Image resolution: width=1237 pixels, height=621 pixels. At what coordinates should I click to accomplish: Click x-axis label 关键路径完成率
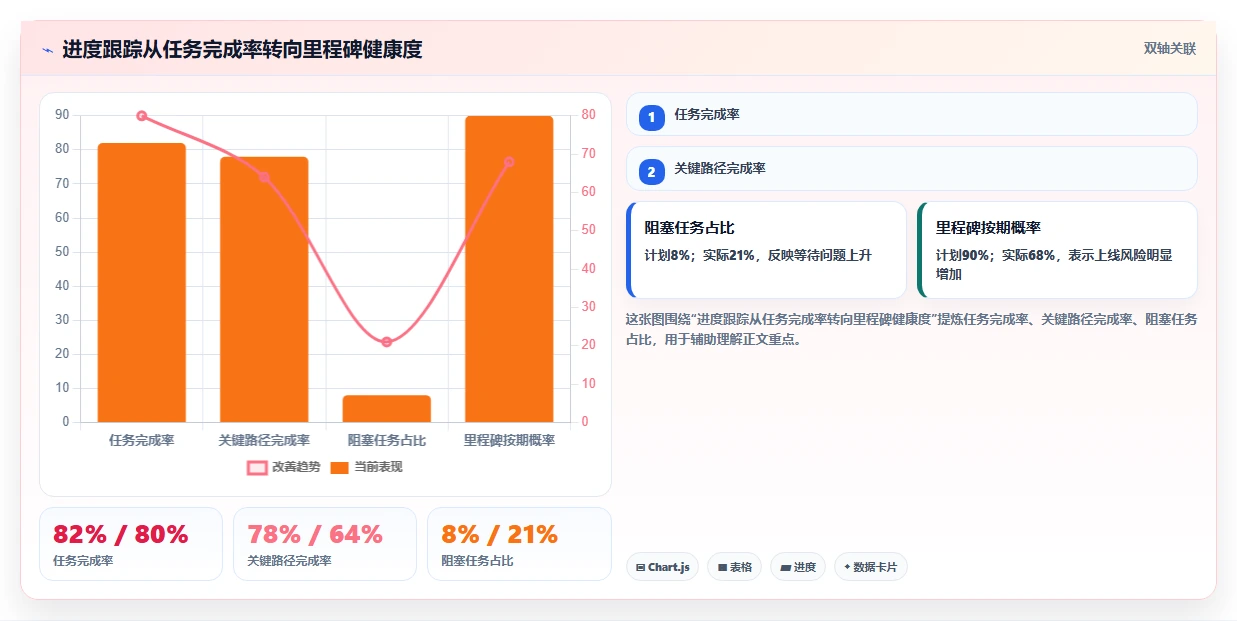[264, 440]
